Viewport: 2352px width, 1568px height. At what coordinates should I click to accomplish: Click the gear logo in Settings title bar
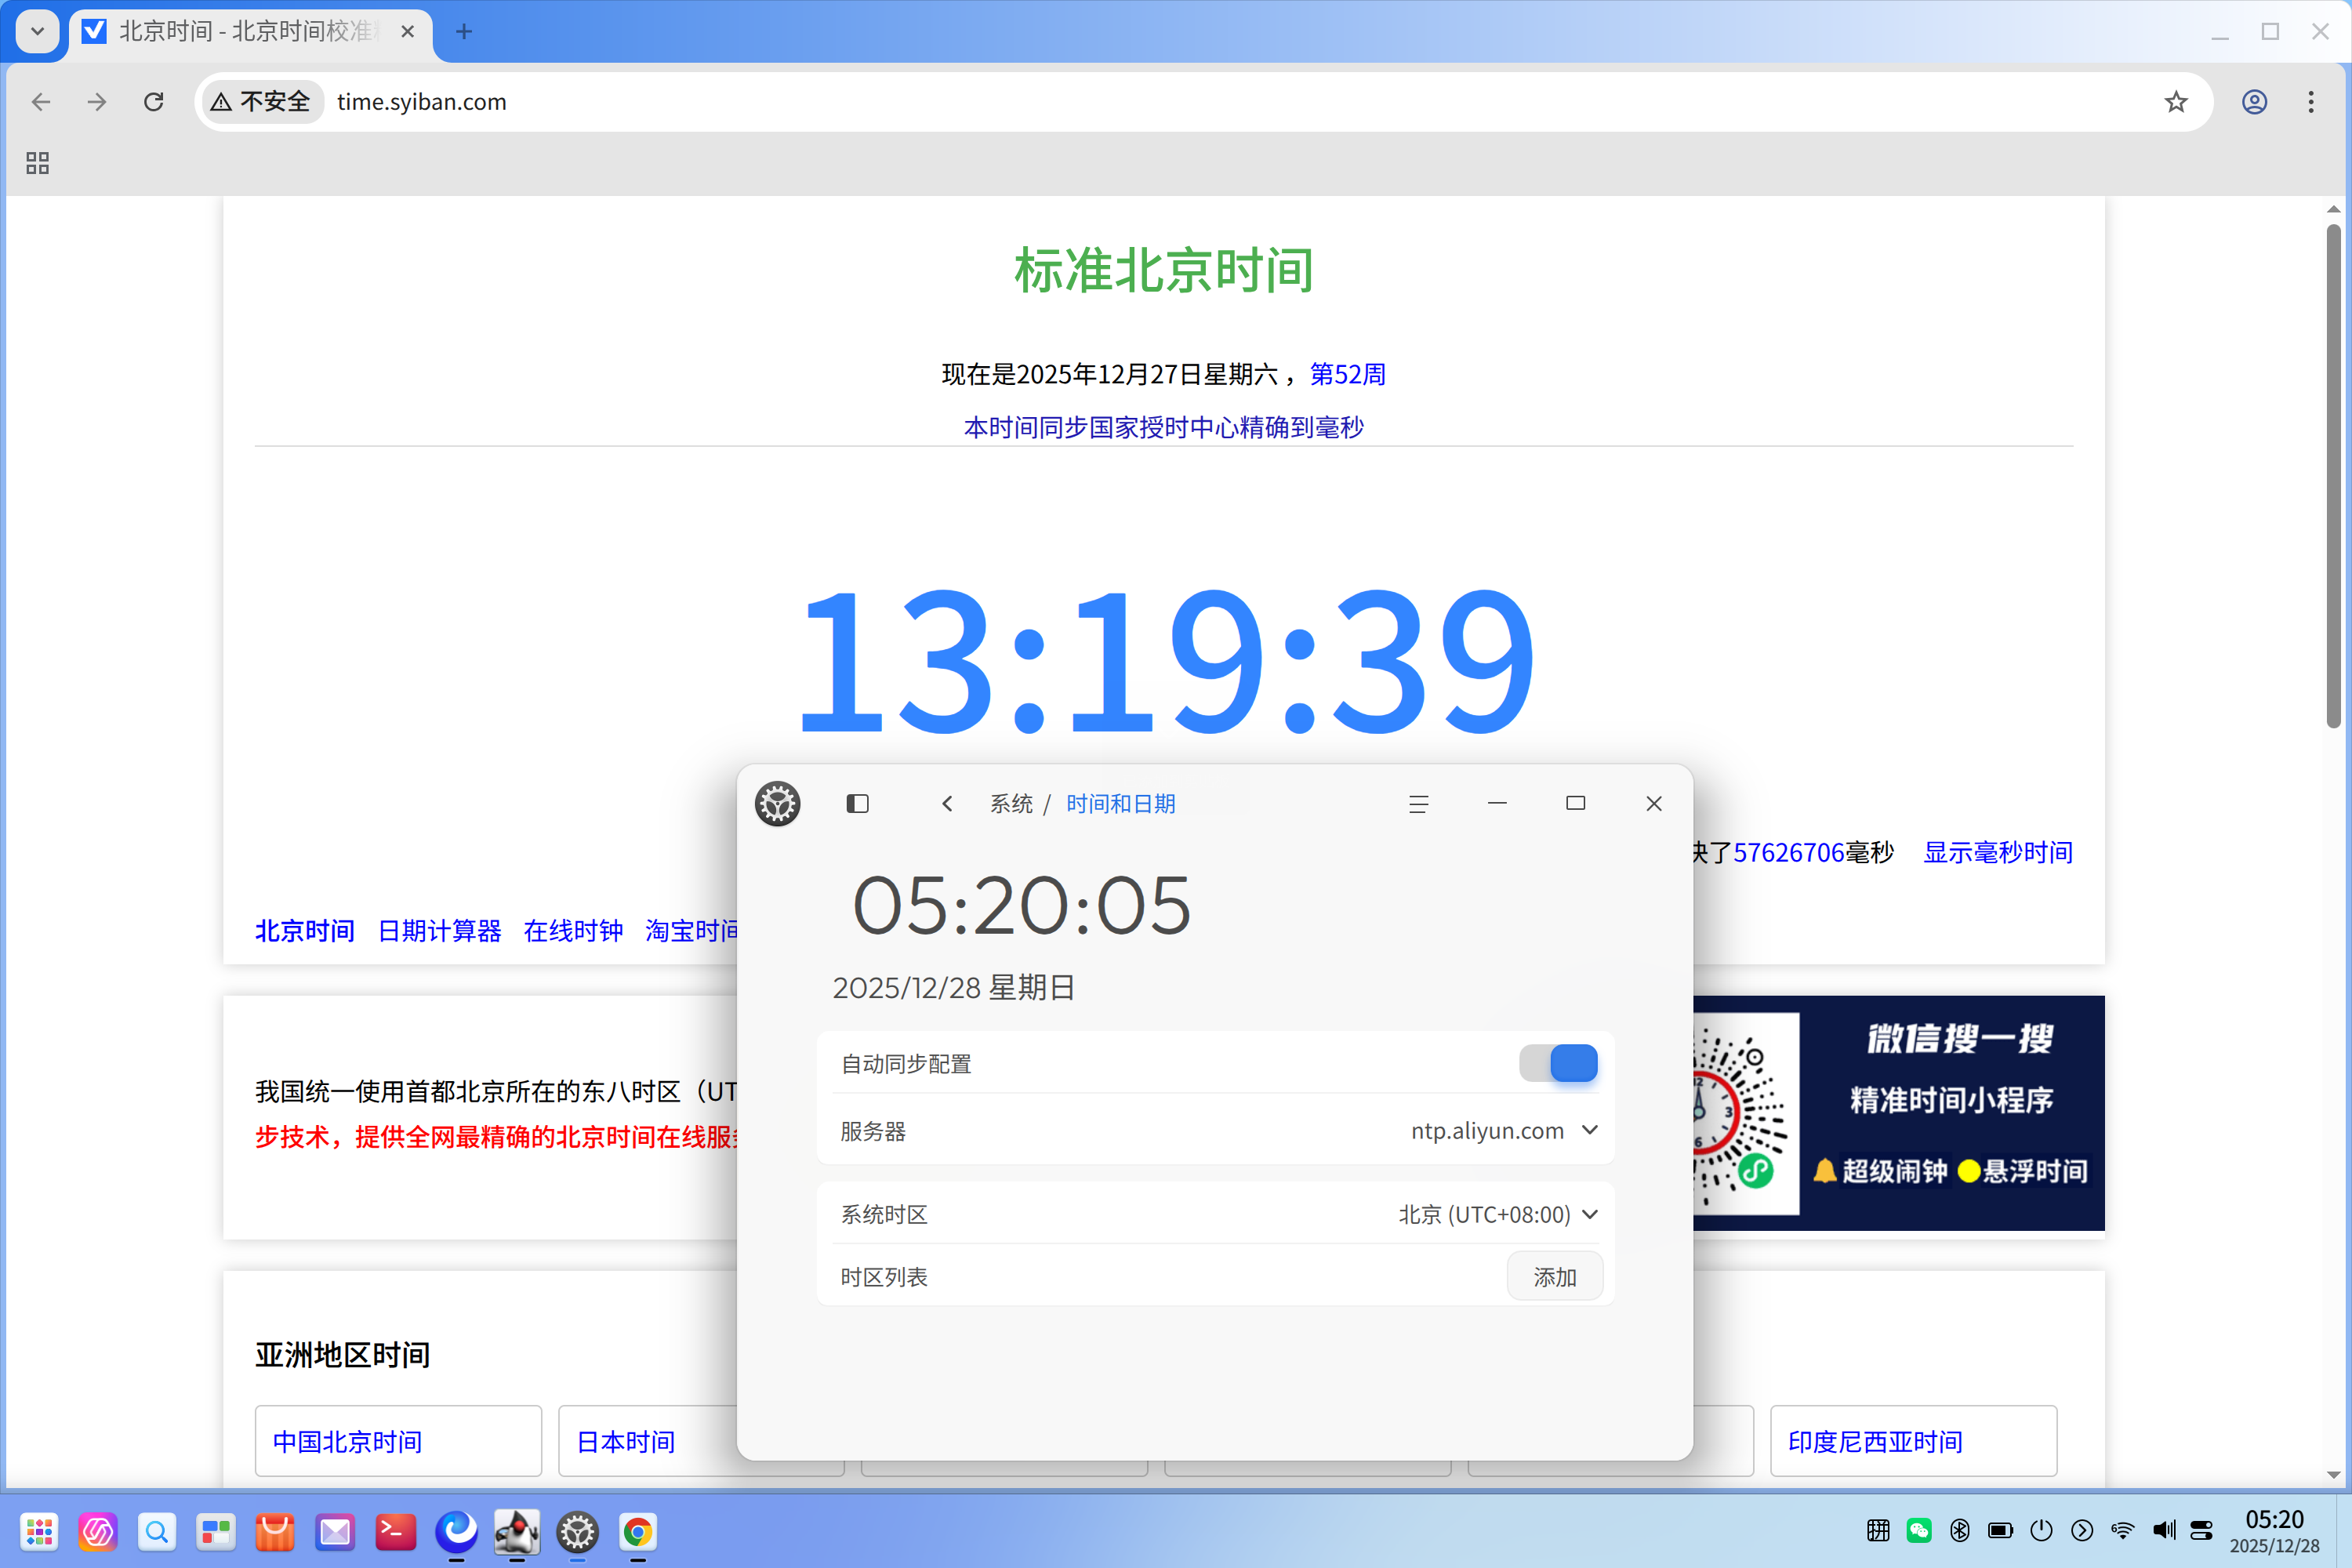[777, 804]
